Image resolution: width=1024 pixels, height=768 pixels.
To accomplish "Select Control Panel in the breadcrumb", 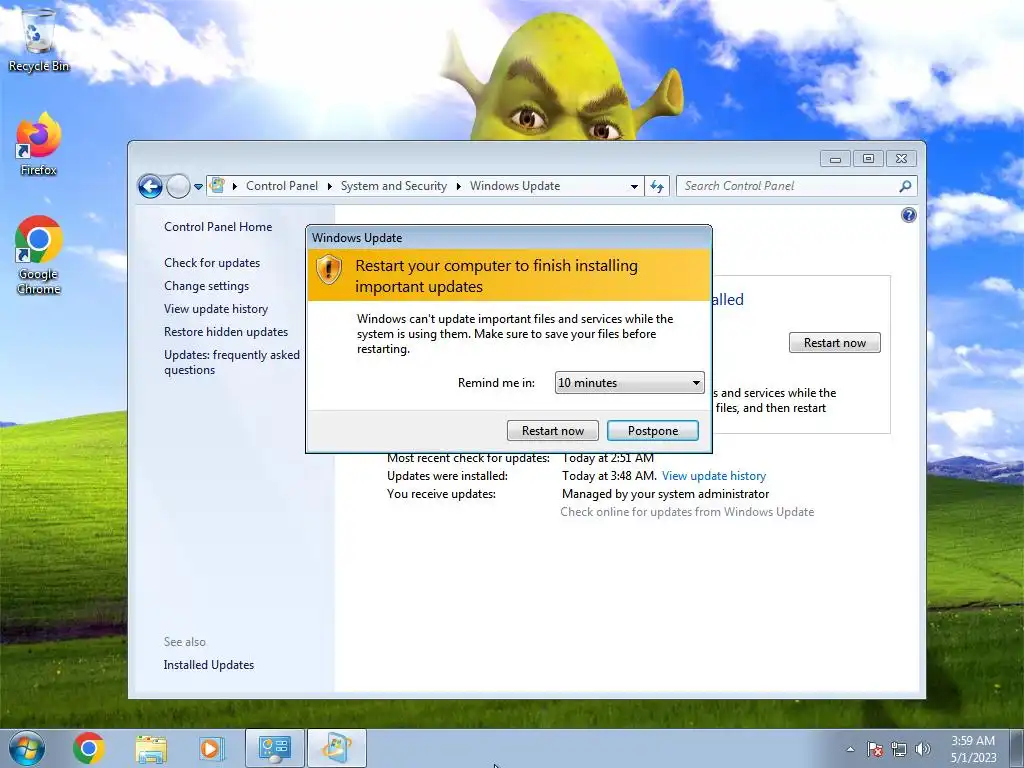I will [281, 186].
